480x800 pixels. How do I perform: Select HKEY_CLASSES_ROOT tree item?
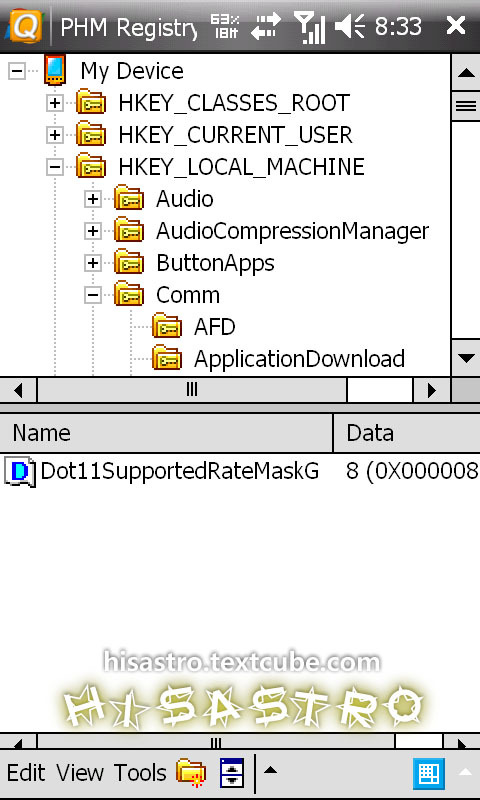pyautogui.click(x=234, y=103)
